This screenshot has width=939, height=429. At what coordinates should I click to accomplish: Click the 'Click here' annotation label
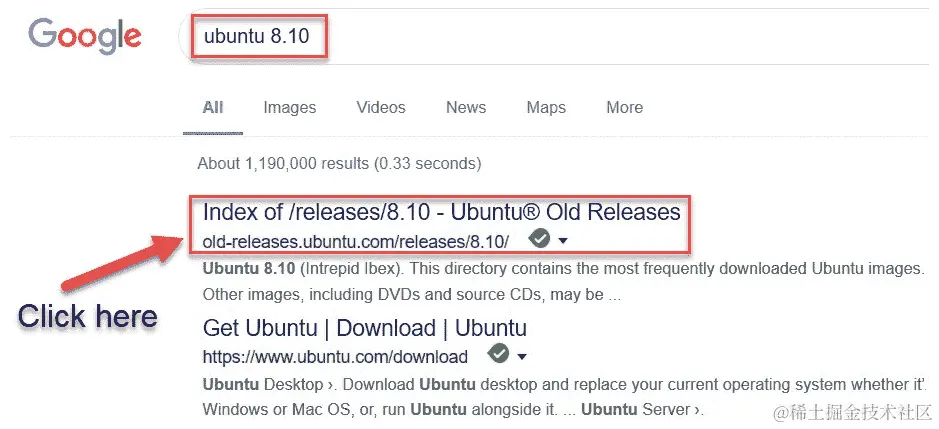88,317
